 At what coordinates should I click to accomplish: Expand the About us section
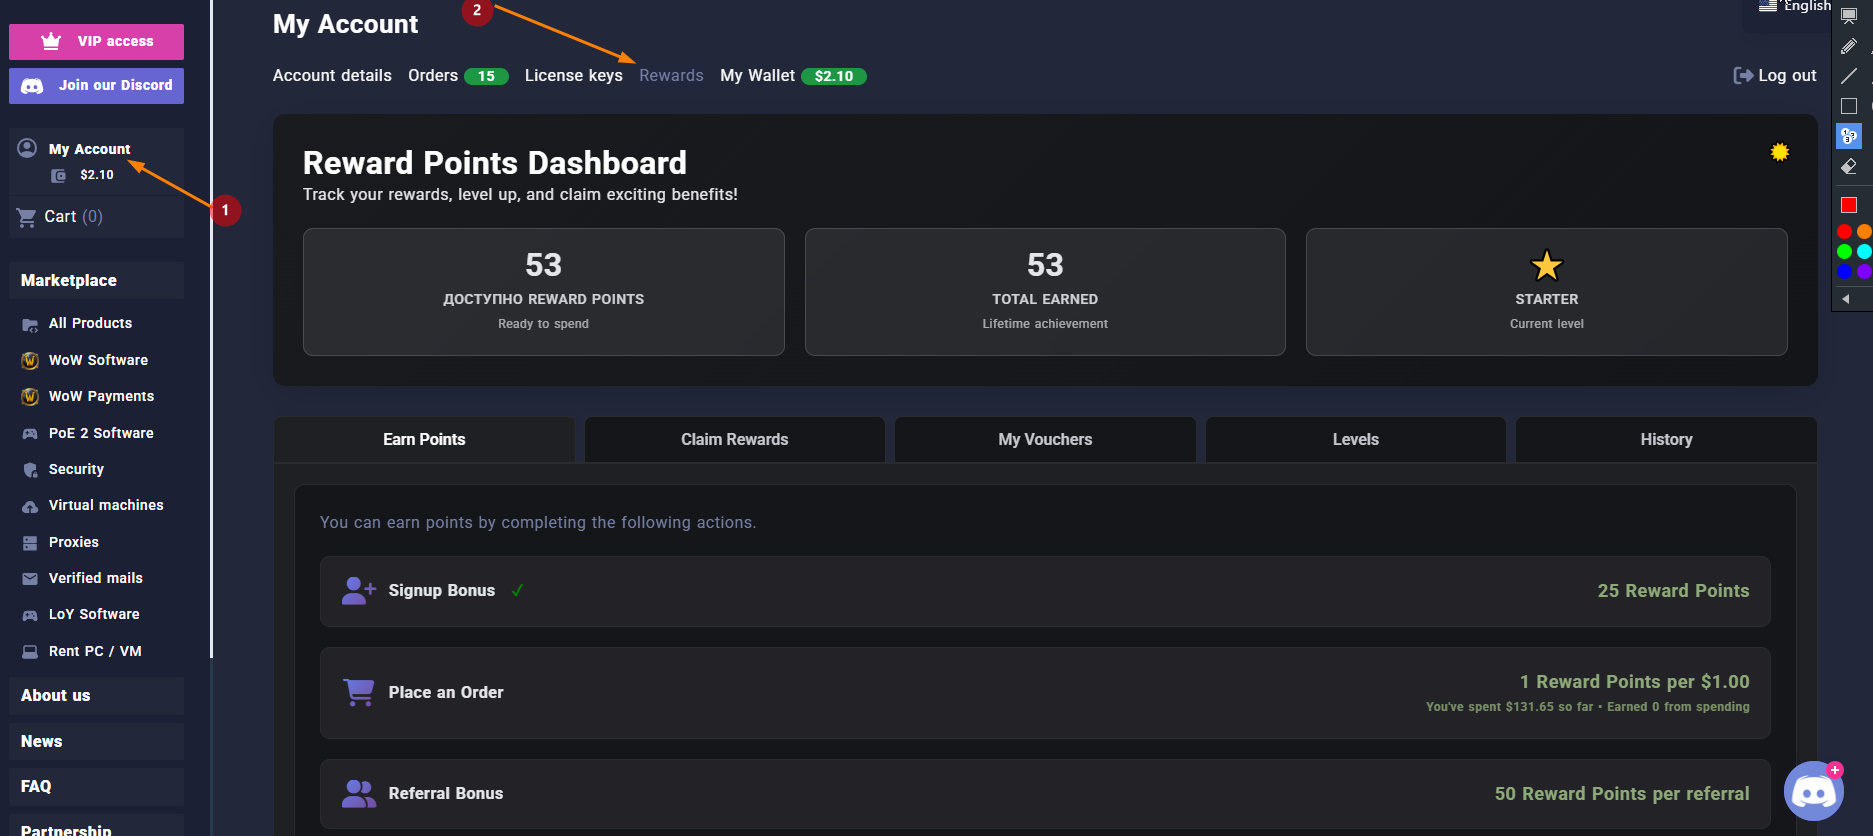96,695
